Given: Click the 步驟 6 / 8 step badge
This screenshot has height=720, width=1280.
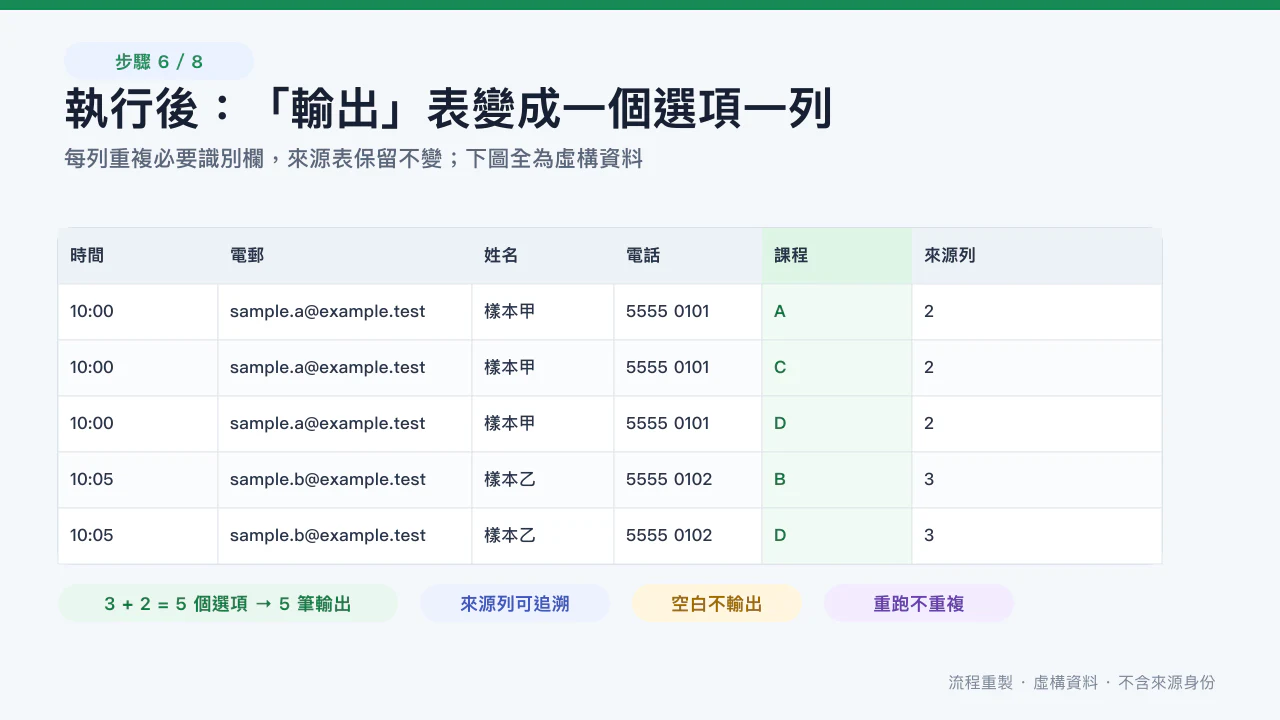Looking at the screenshot, I should point(159,61).
